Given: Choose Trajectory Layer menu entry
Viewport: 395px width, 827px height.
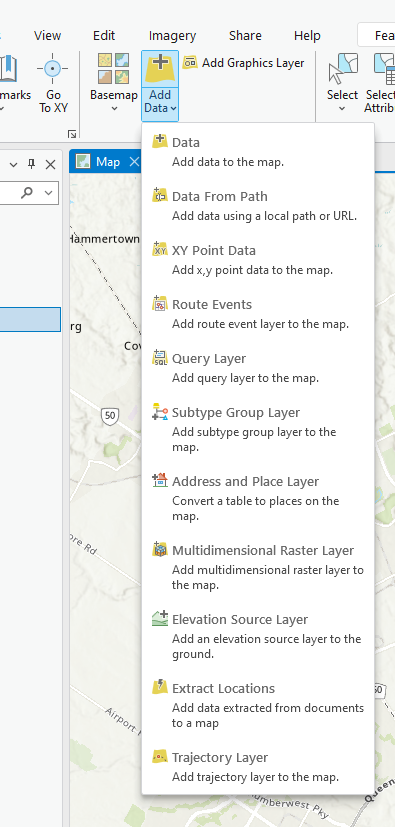Looking at the screenshot, I should 258,767.
